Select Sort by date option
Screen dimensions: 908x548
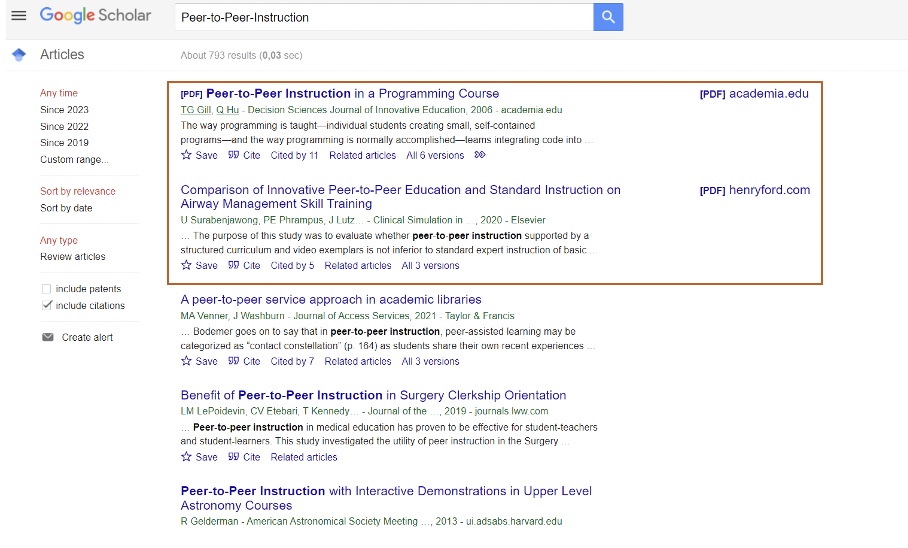click(66, 208)
